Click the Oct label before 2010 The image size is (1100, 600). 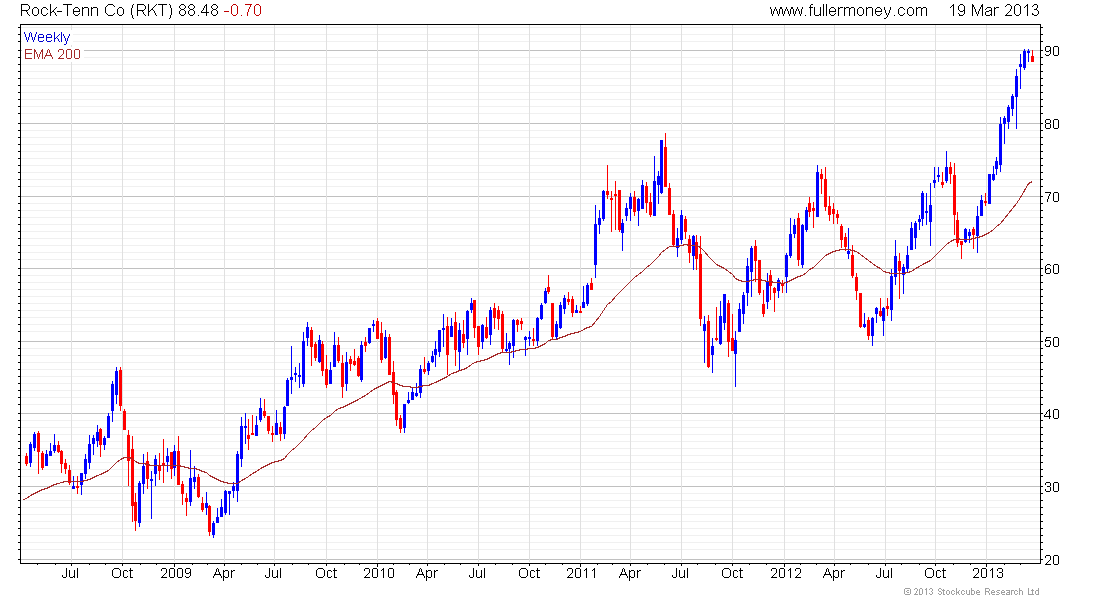(x=326, y=573)
